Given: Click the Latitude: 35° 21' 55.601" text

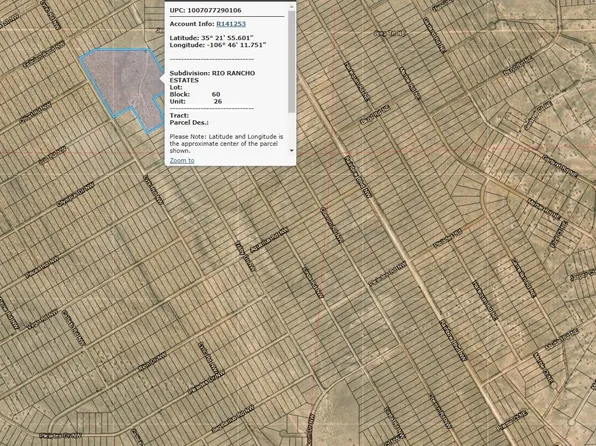Looking at the screenshot, I should (211, 38).
